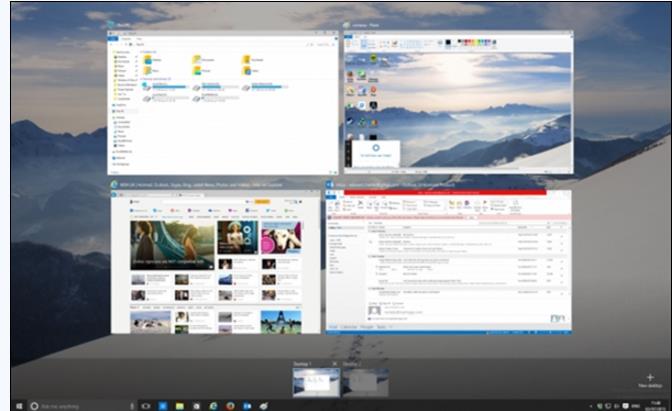Open the Firefox icon on the taskbar
672x411 pixels.
230,405
